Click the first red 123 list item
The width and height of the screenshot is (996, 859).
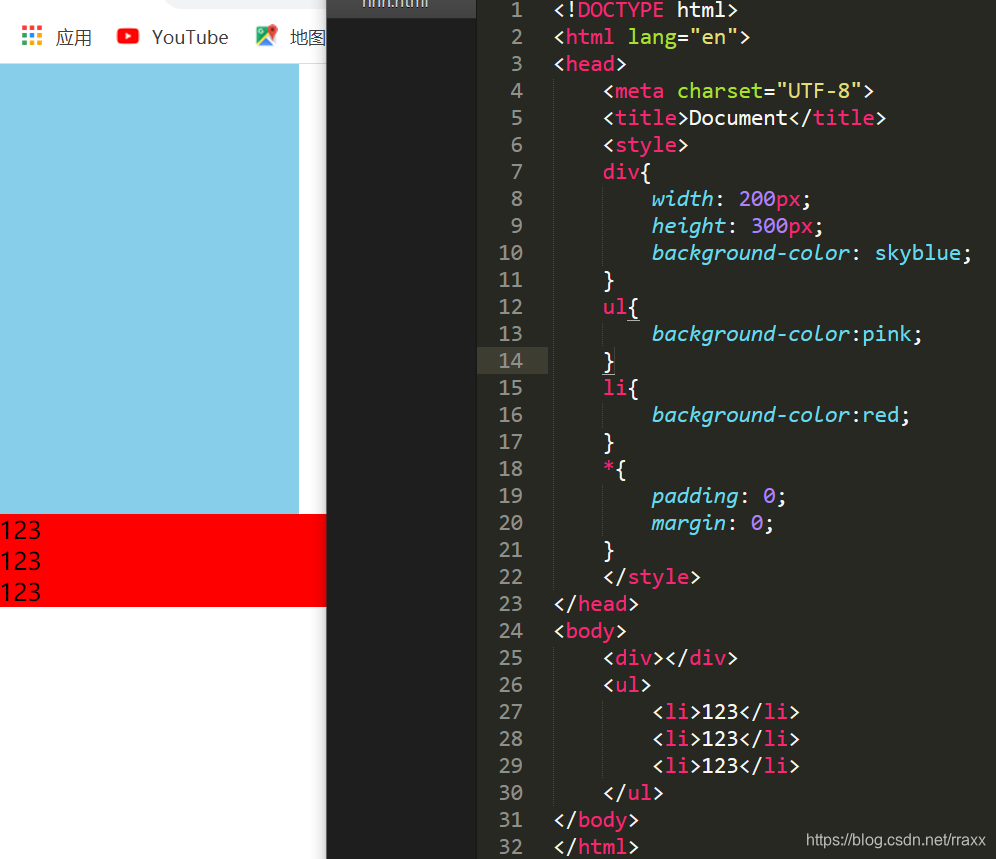(163, 530)
